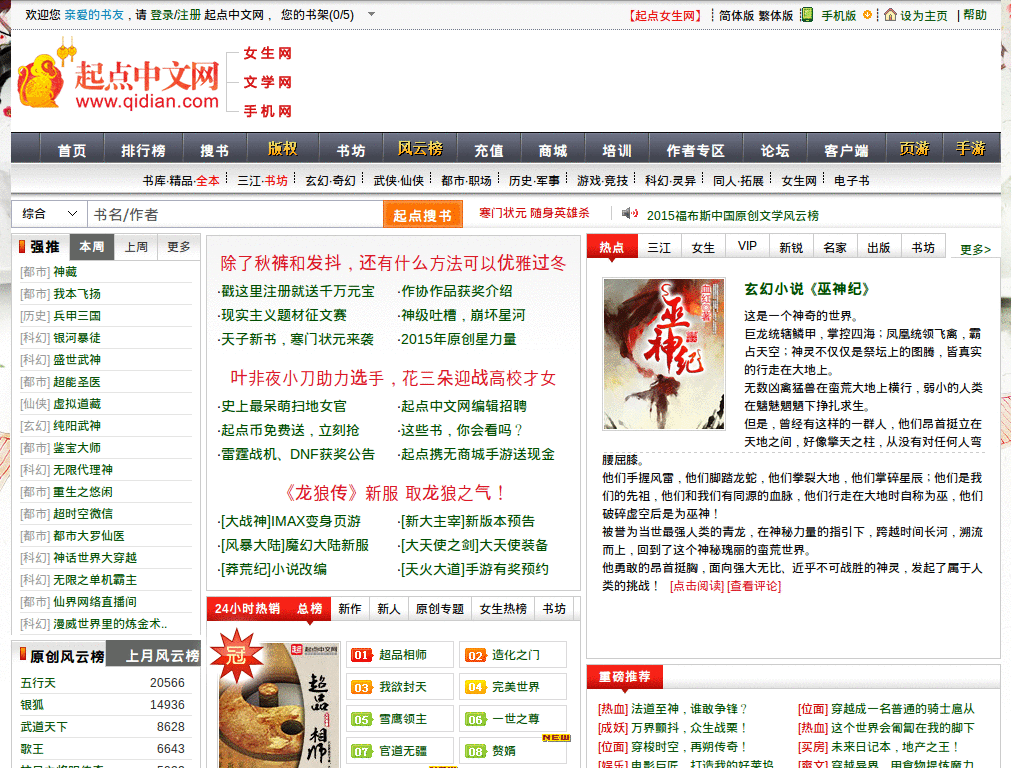The image size is (1024, 768).
Task: Open the 起点中文网编辑招聘 link
Action: point(464,406)
